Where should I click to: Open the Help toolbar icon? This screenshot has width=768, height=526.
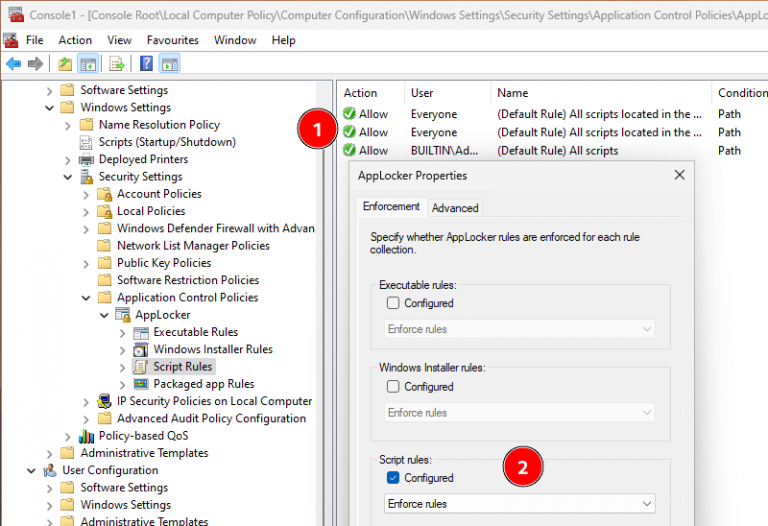[x=146, y=64]
